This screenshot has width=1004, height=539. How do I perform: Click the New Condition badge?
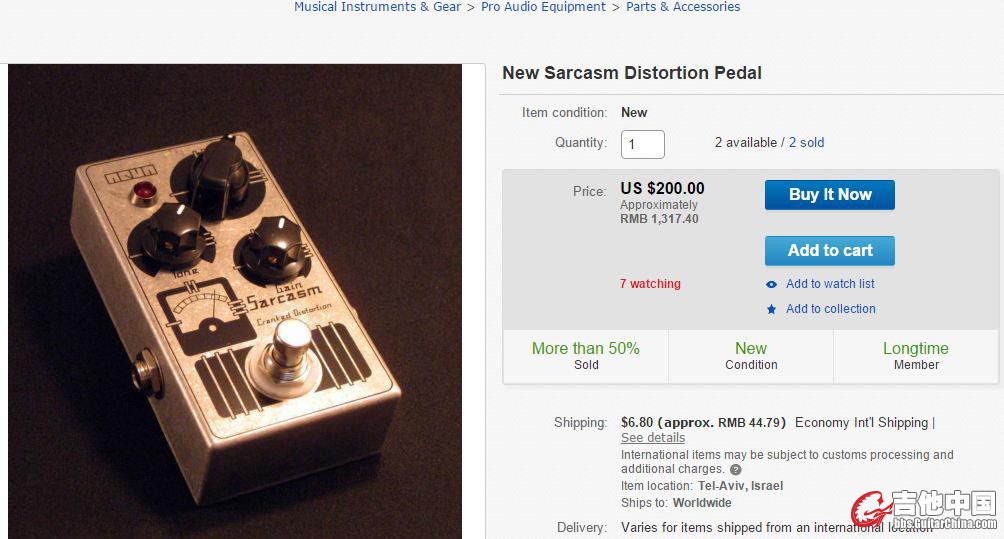click(x=751, y=355)
